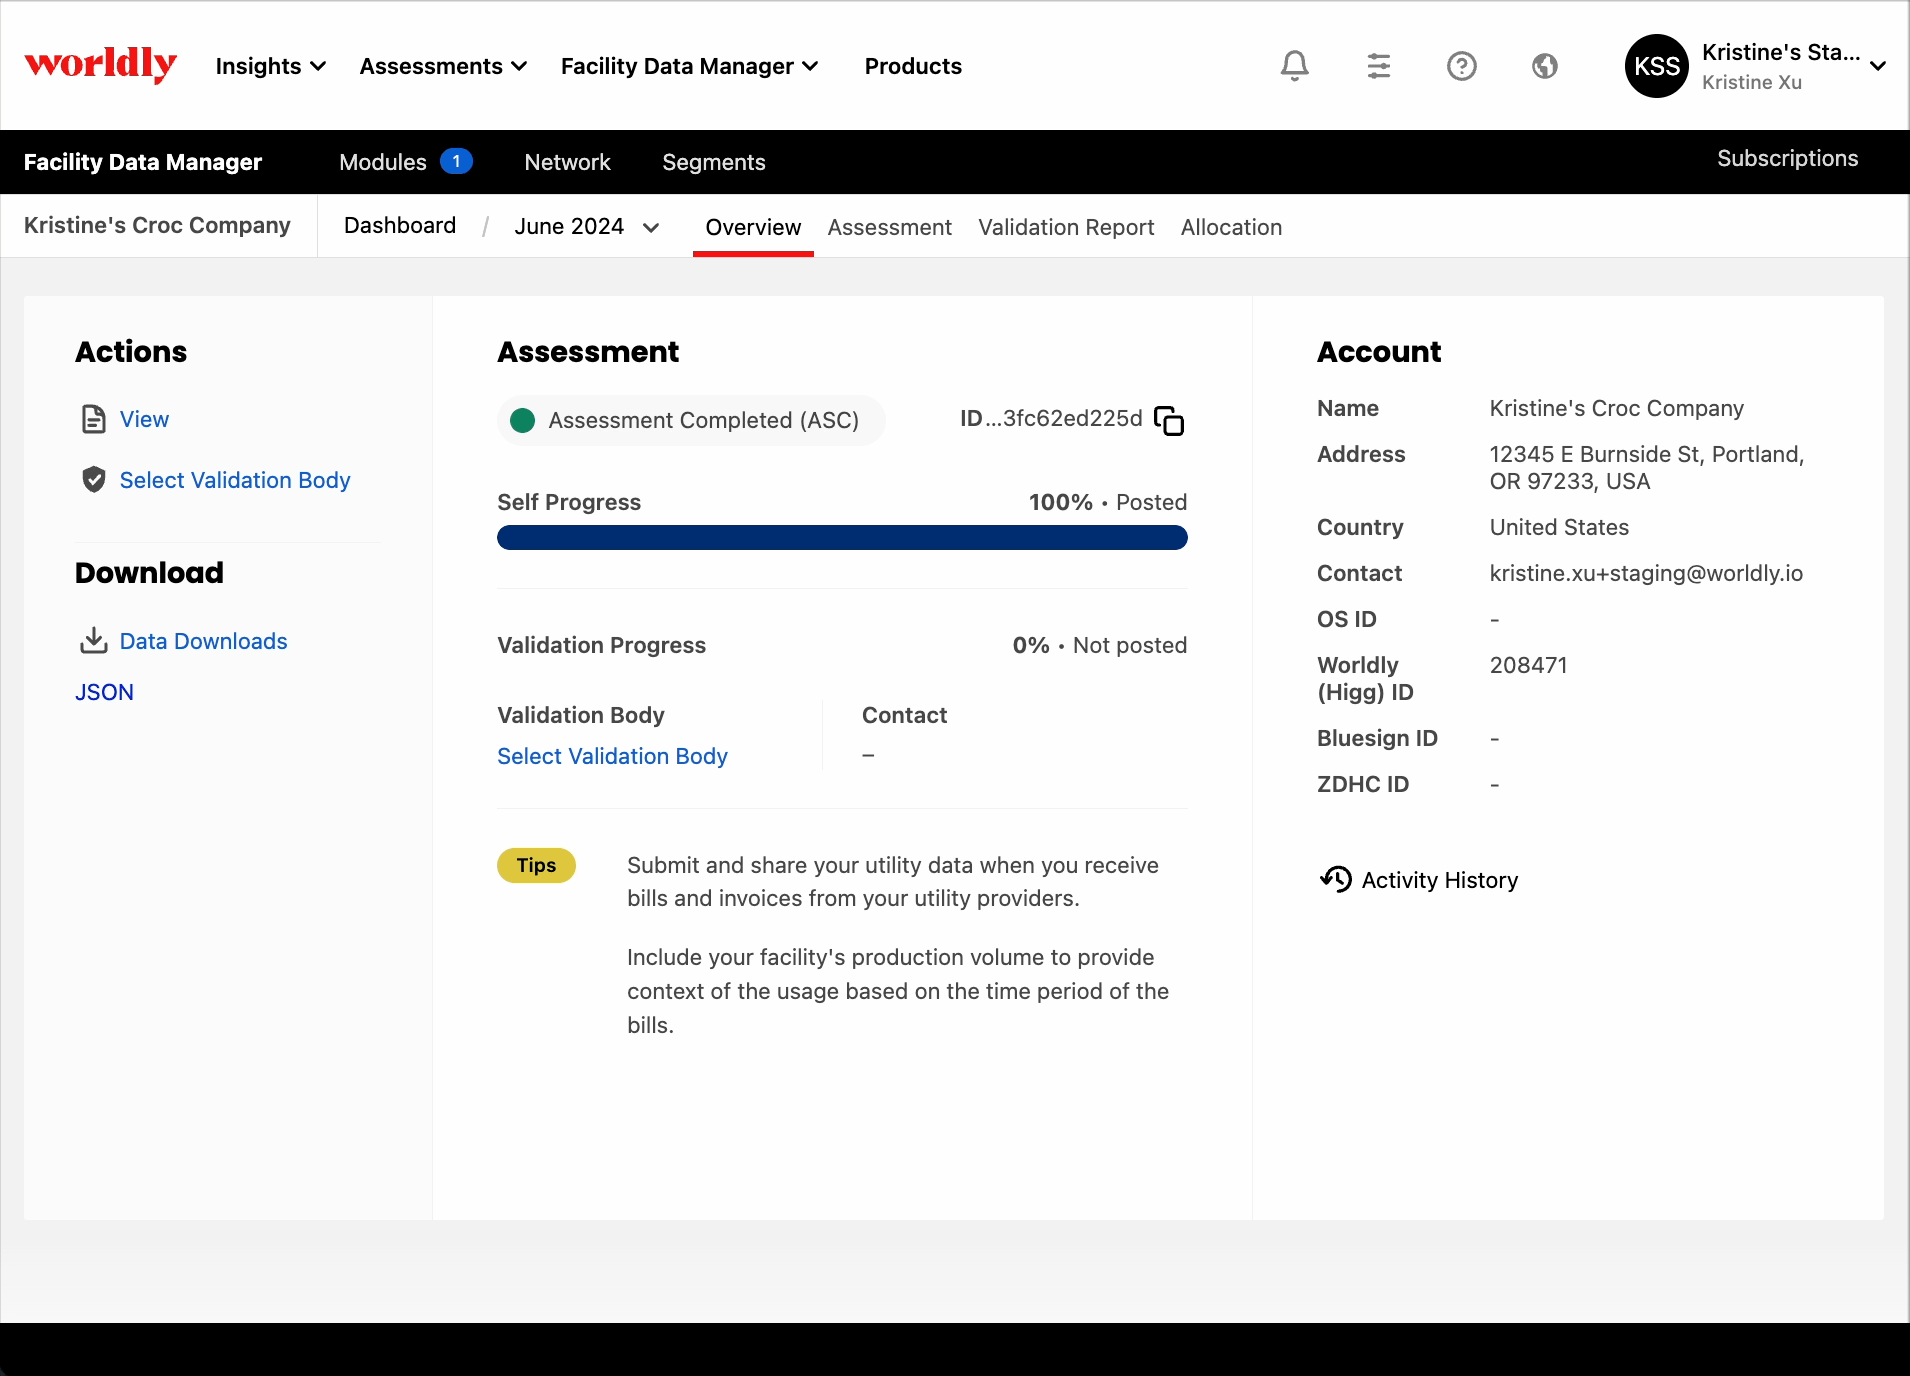Screen dimensions: 1910x1376
Task: Copy the assessment ID with copy icon
Action: pos(1169,420)
